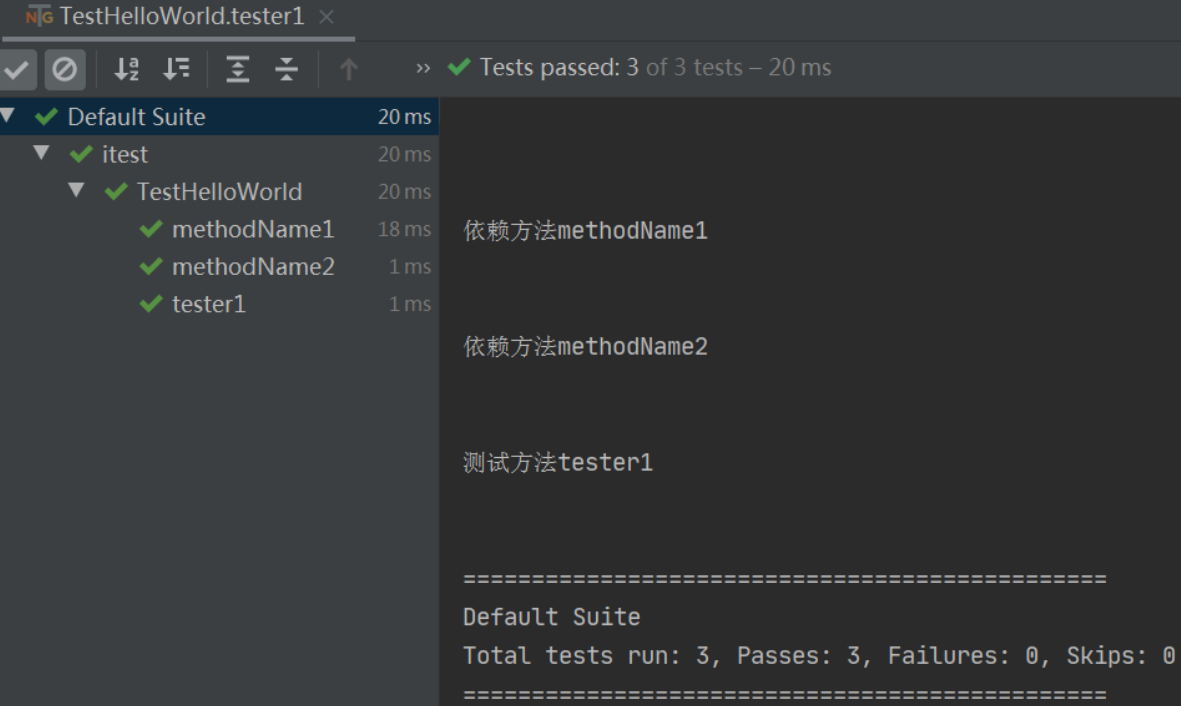Image resolution: width=1181 pixels, height=706 pixels.
Task: Collapse the itest tree node
Action: (41, 153)
